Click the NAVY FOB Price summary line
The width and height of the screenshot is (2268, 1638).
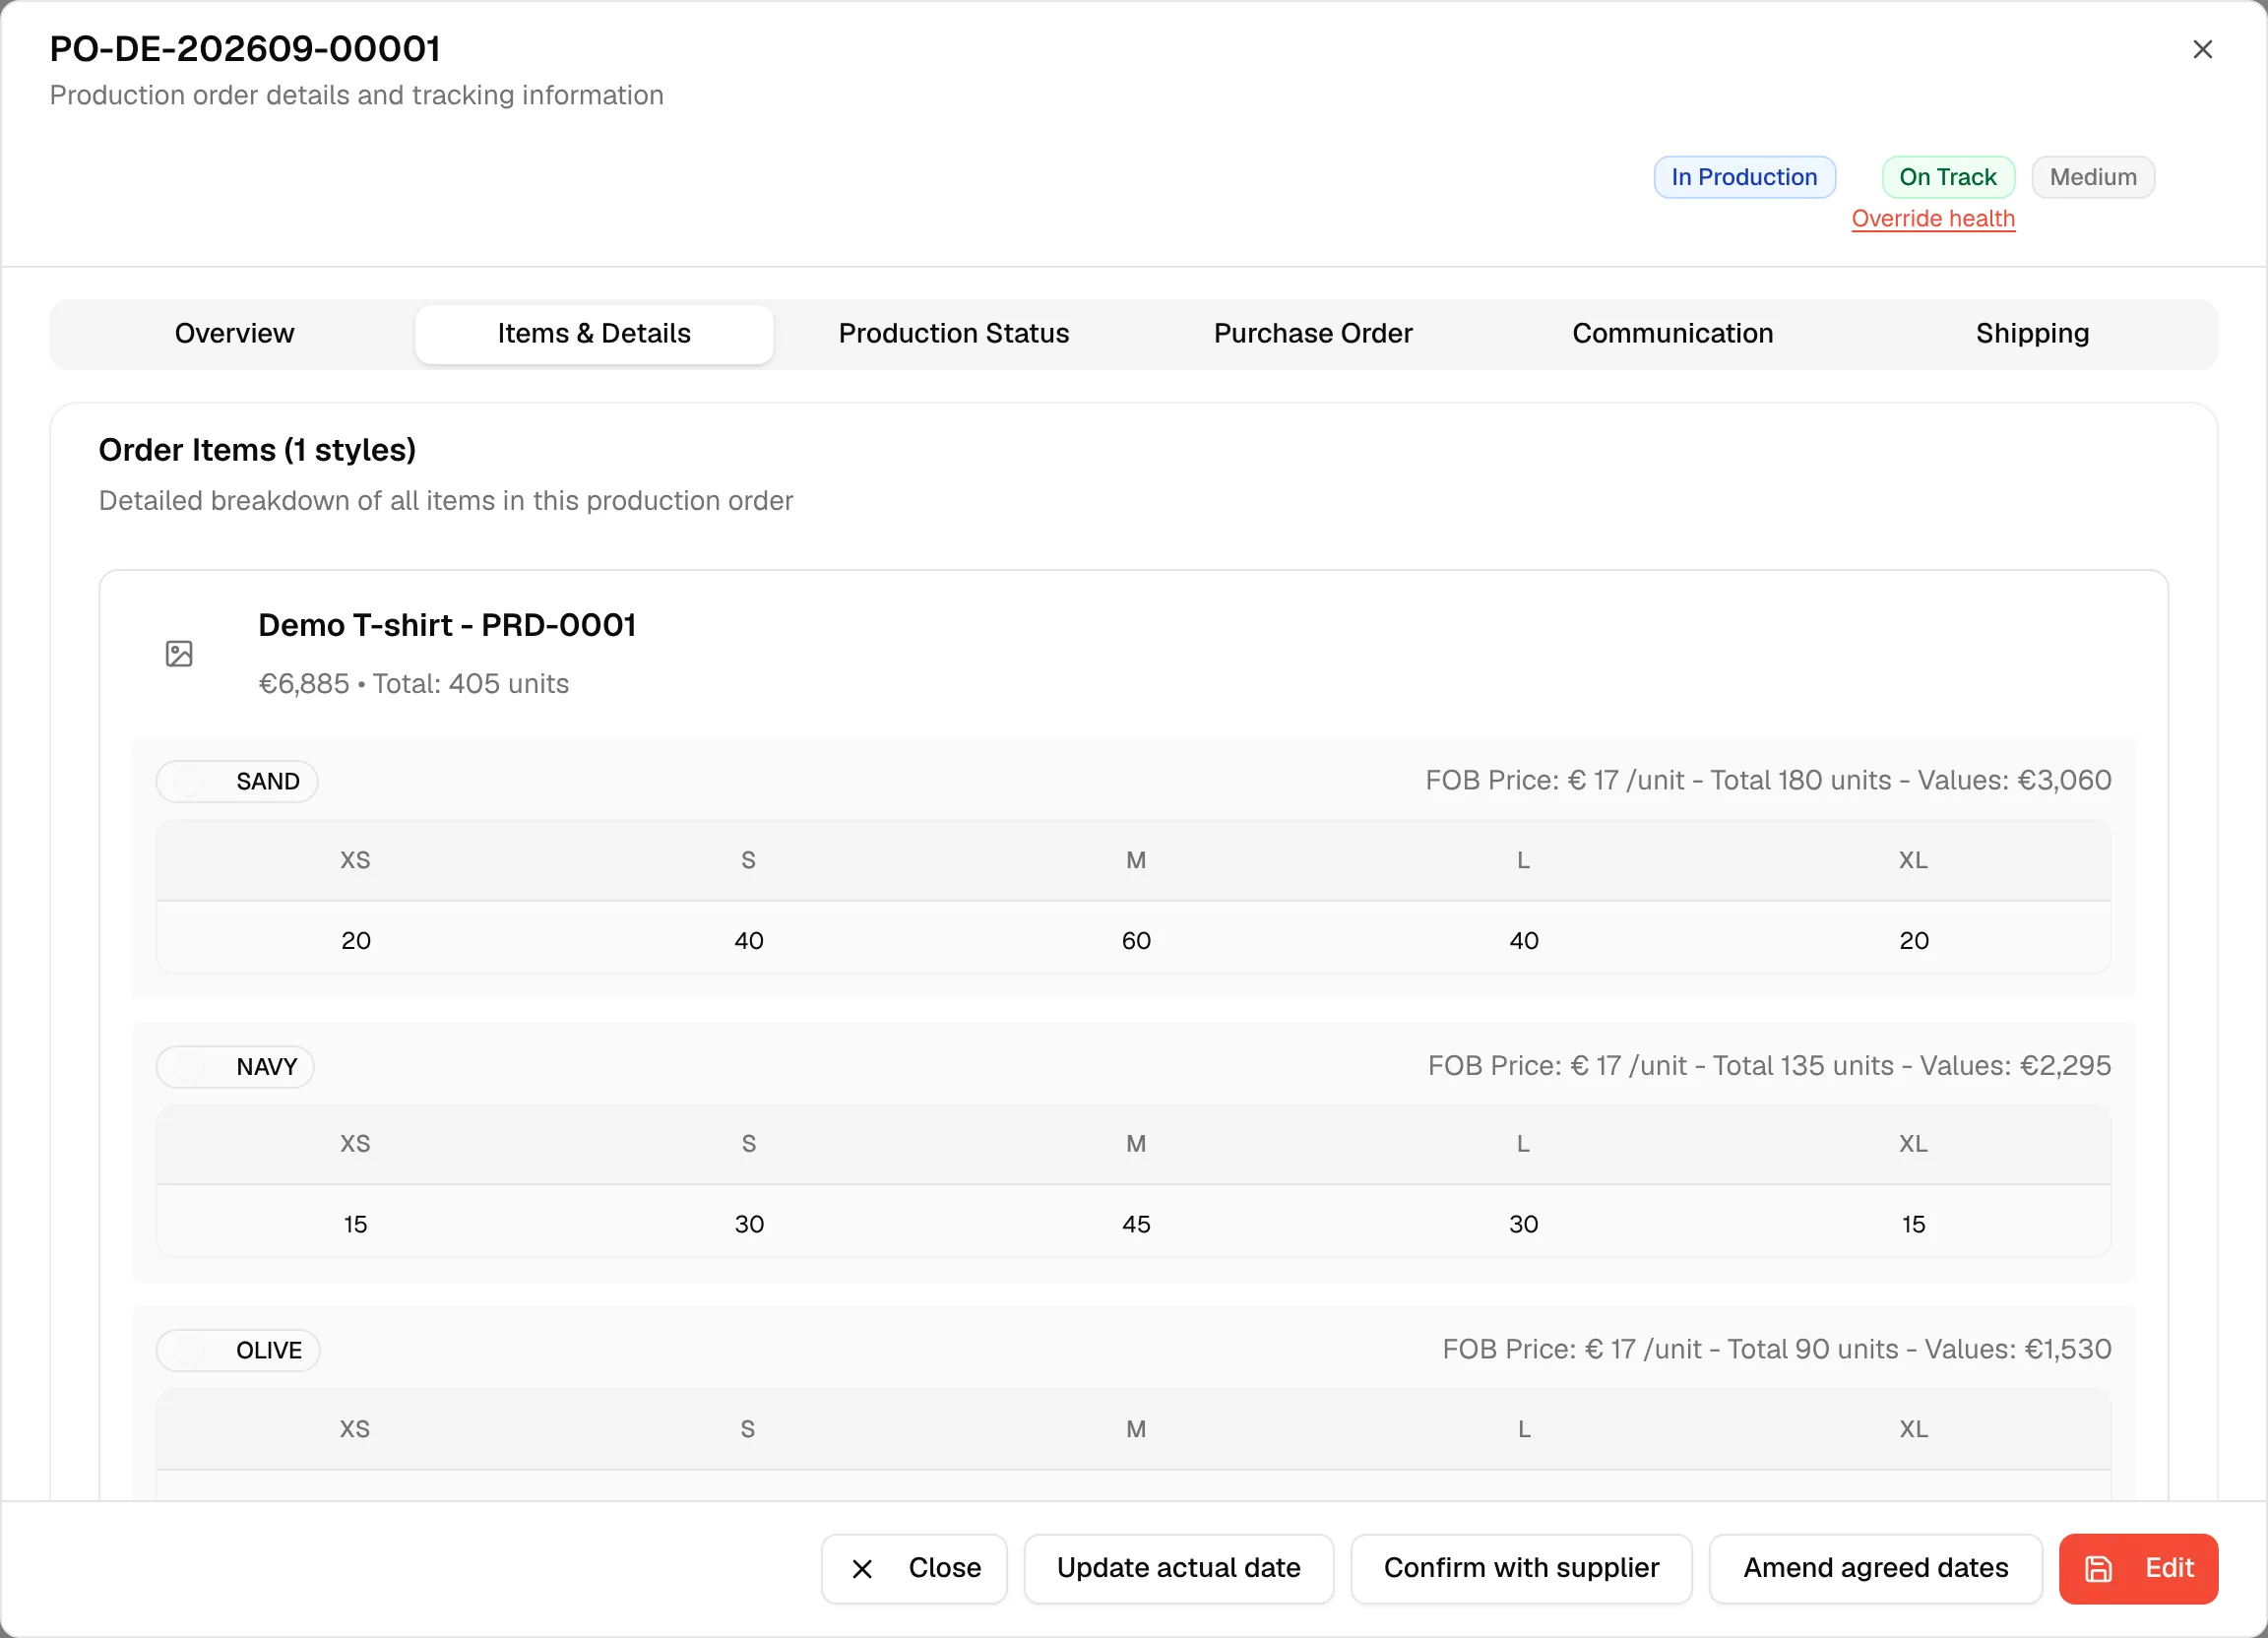coord(1769,1066)
